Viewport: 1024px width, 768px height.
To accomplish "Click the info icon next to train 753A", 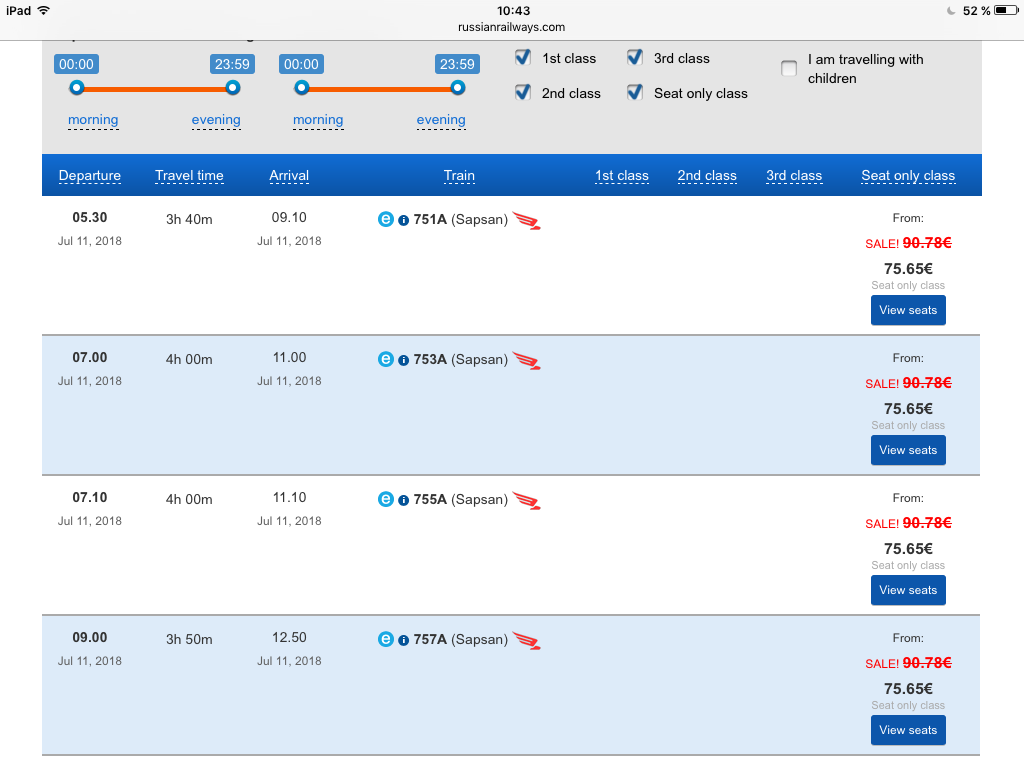I will [404, 360].
